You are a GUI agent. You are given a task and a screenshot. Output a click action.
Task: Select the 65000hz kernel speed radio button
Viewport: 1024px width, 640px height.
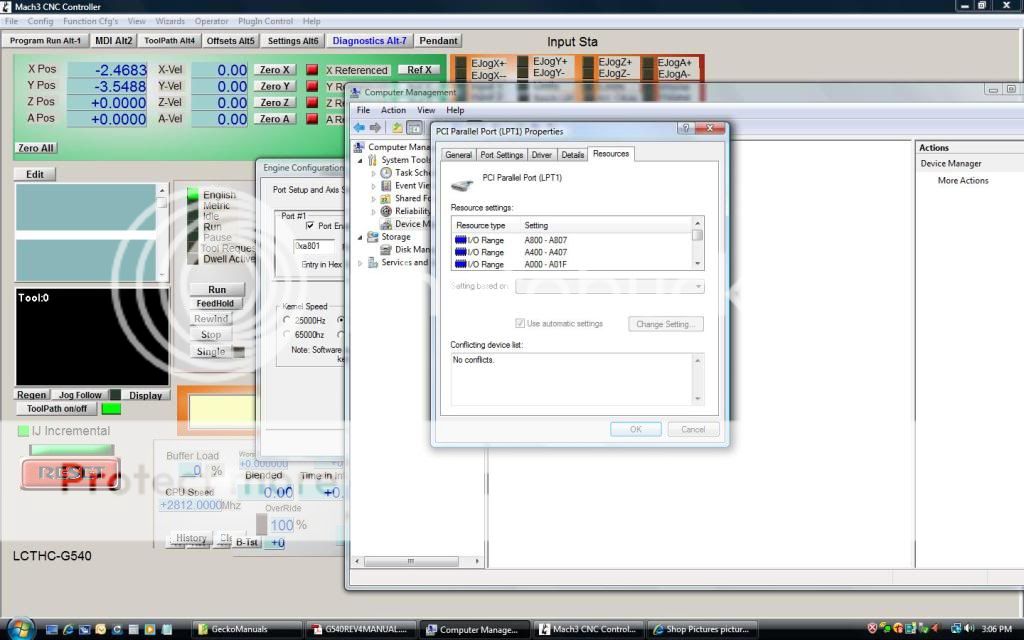click(x=288, y=335)
